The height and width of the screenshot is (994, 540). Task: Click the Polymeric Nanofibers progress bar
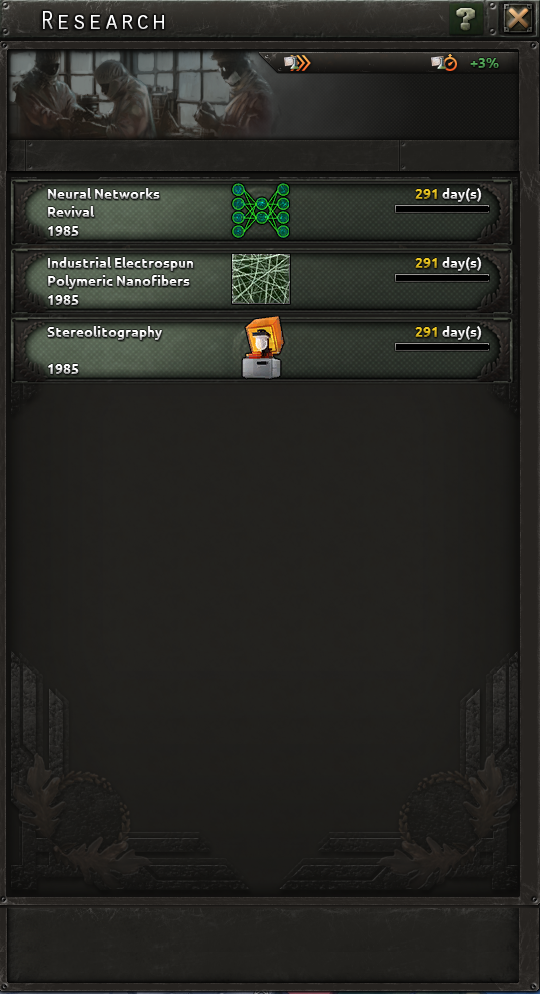442,278
